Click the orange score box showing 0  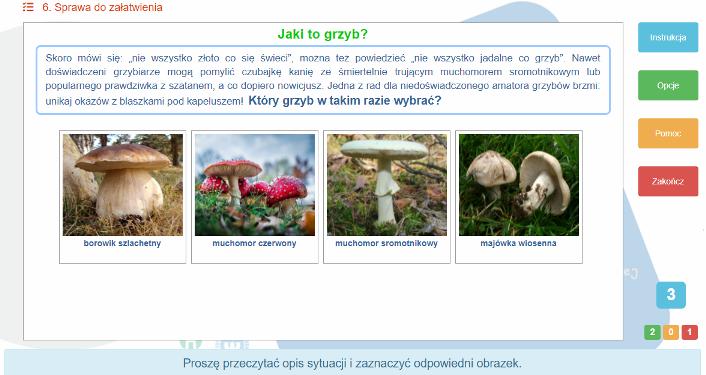click(671, 332)
